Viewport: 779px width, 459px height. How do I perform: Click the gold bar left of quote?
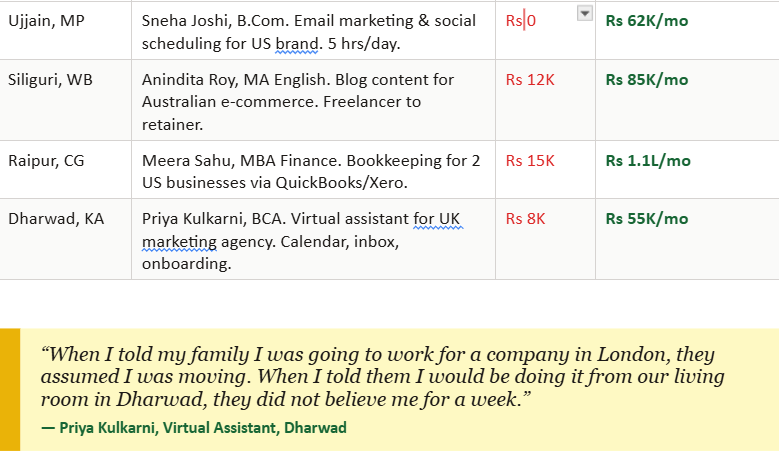10,389
